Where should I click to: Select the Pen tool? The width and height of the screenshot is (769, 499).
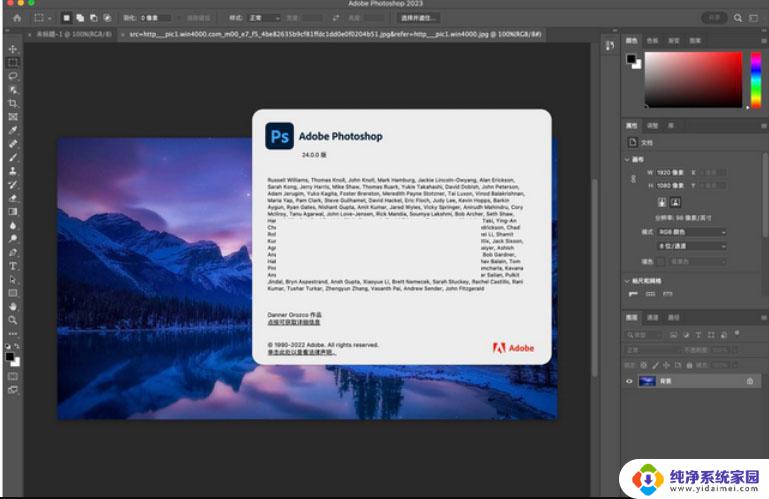point(13,252)
